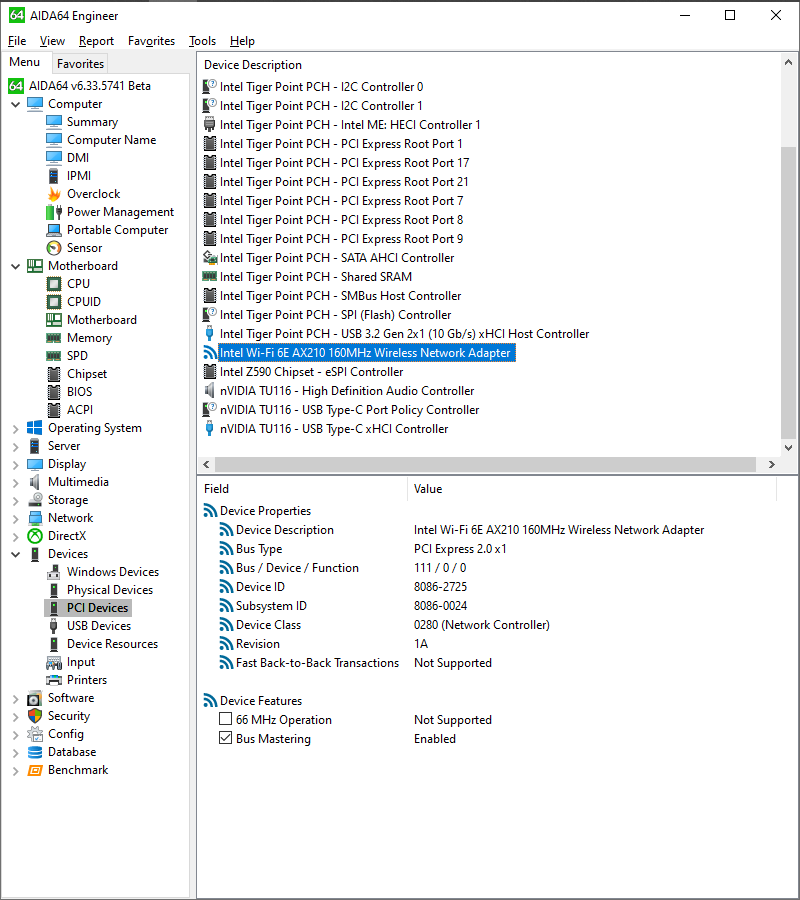Open the View menu

point(52,41)
